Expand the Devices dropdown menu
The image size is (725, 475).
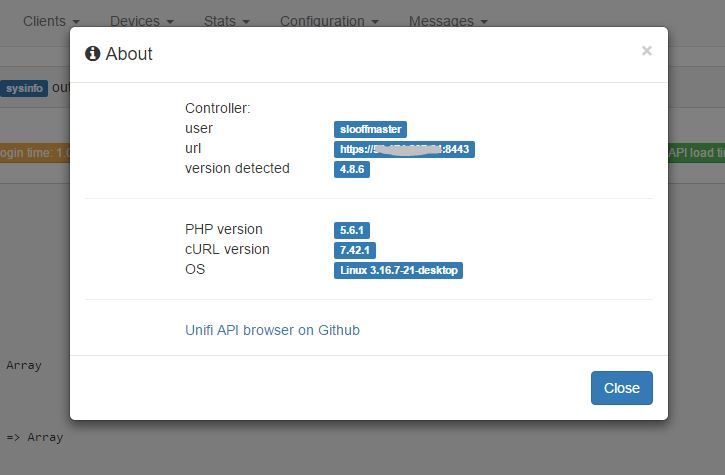pos(141,20)
